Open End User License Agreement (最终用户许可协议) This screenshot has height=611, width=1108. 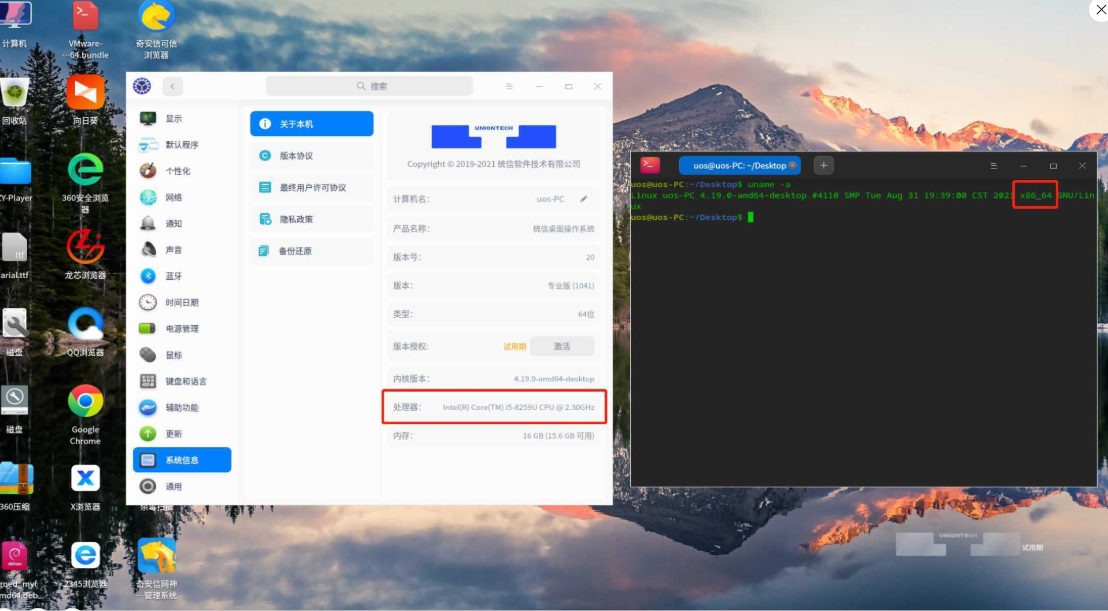[312, 187]
